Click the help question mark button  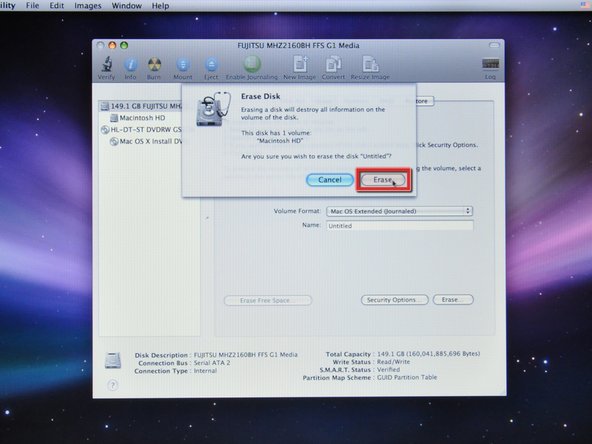click(x=113, y=385)
